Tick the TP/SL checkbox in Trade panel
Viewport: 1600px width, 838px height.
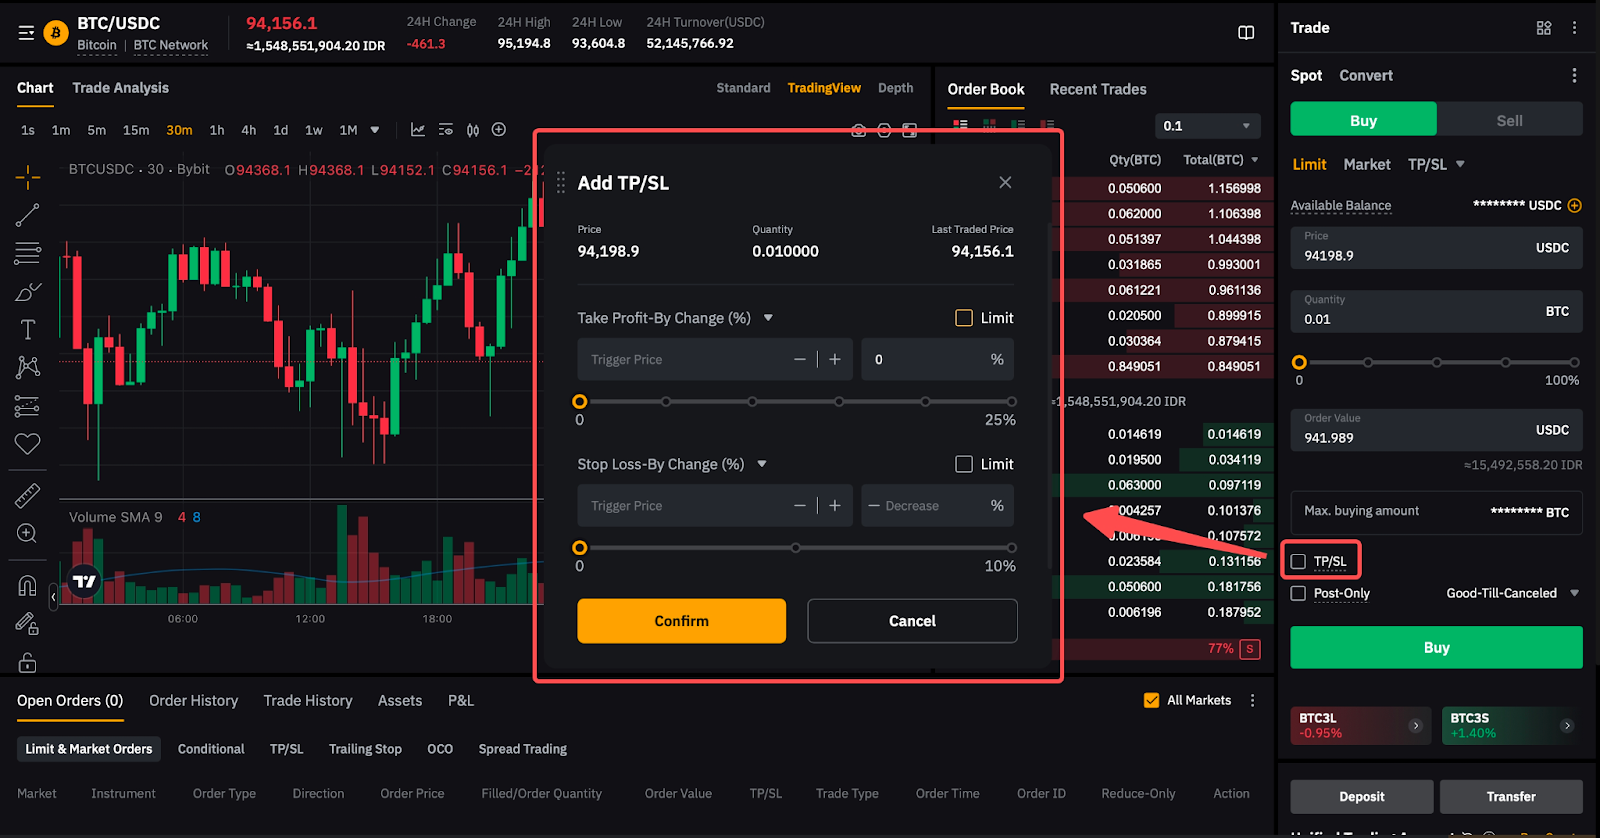1298,561
